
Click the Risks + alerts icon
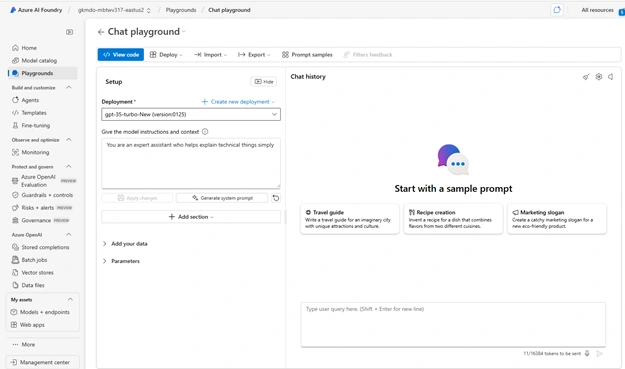coord(15,208)
